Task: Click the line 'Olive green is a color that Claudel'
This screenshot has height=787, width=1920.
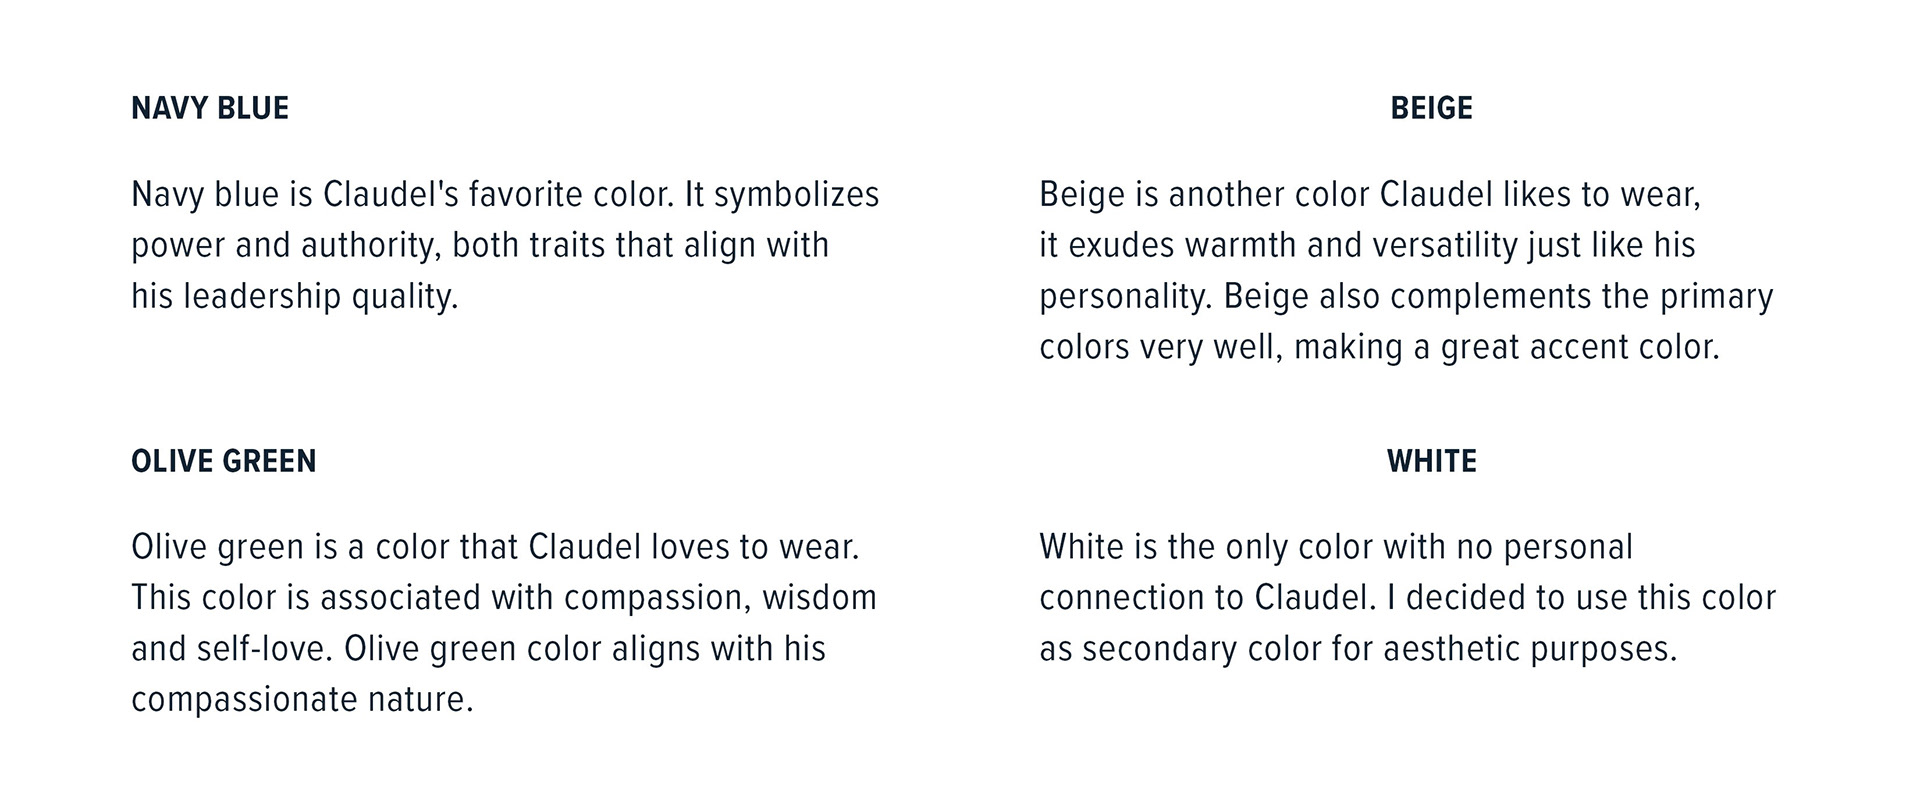Action: (386, 548)
